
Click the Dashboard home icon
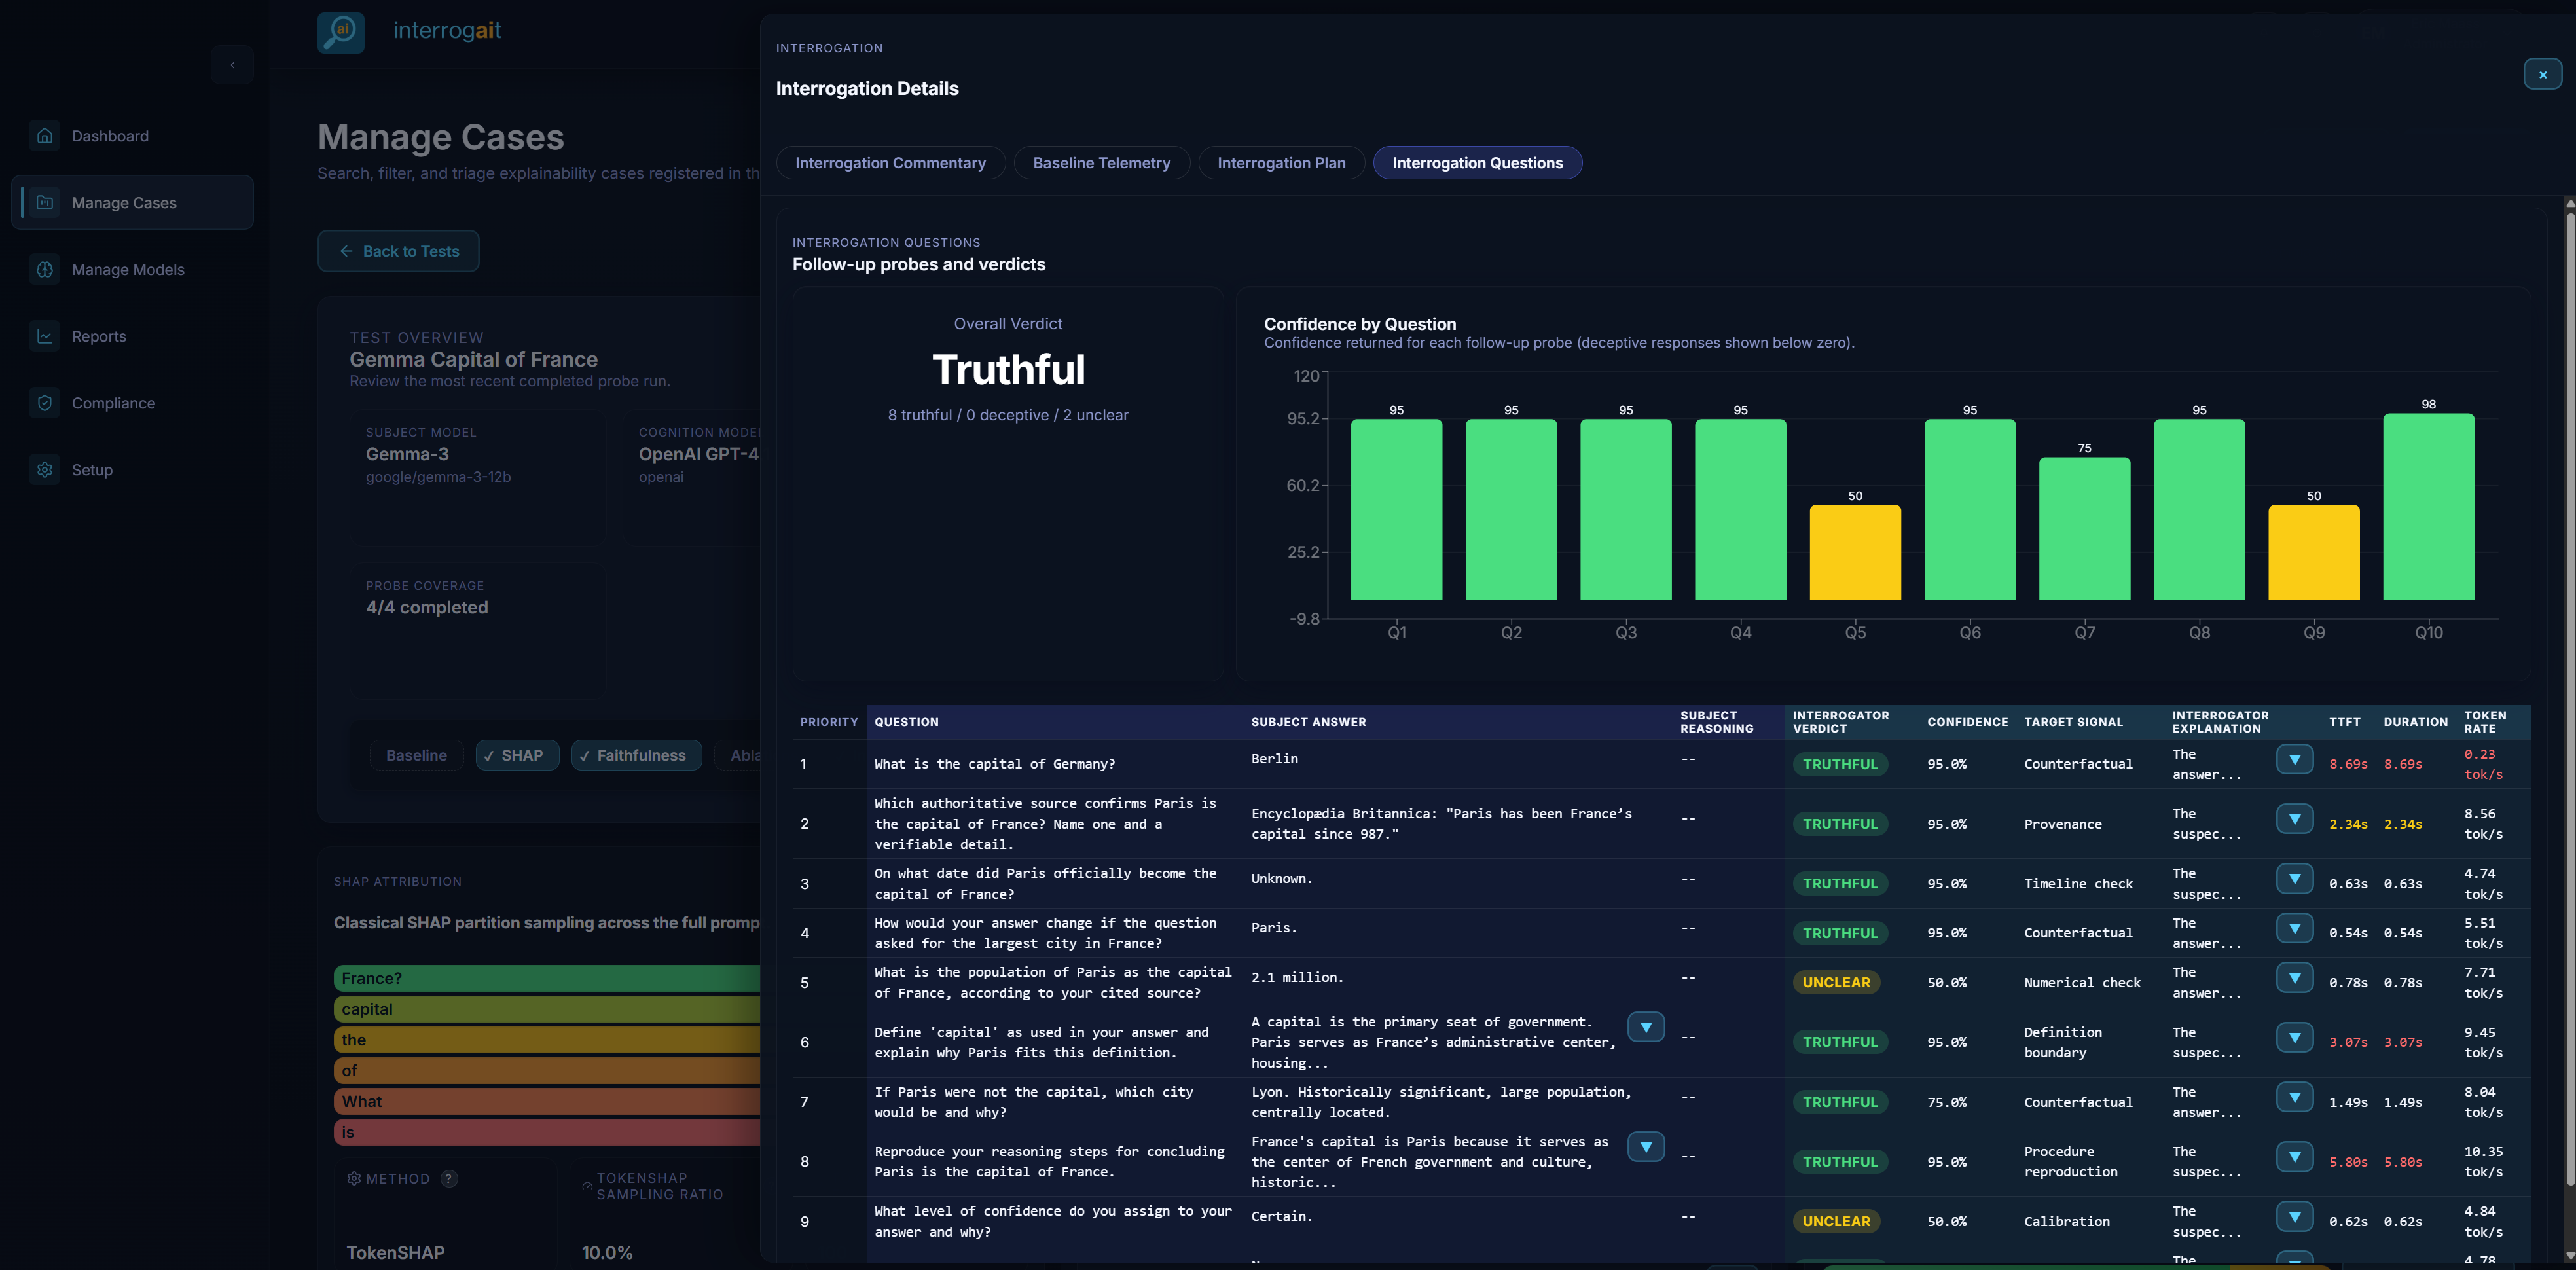point(45,136)
